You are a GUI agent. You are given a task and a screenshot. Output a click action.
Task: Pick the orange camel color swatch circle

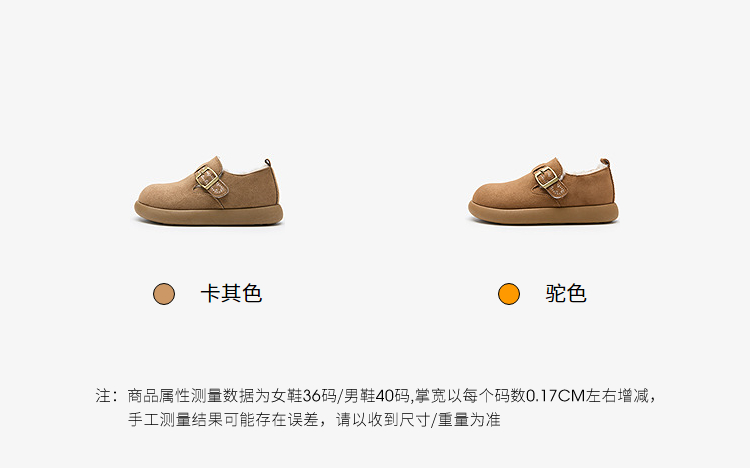coord(508,294)
